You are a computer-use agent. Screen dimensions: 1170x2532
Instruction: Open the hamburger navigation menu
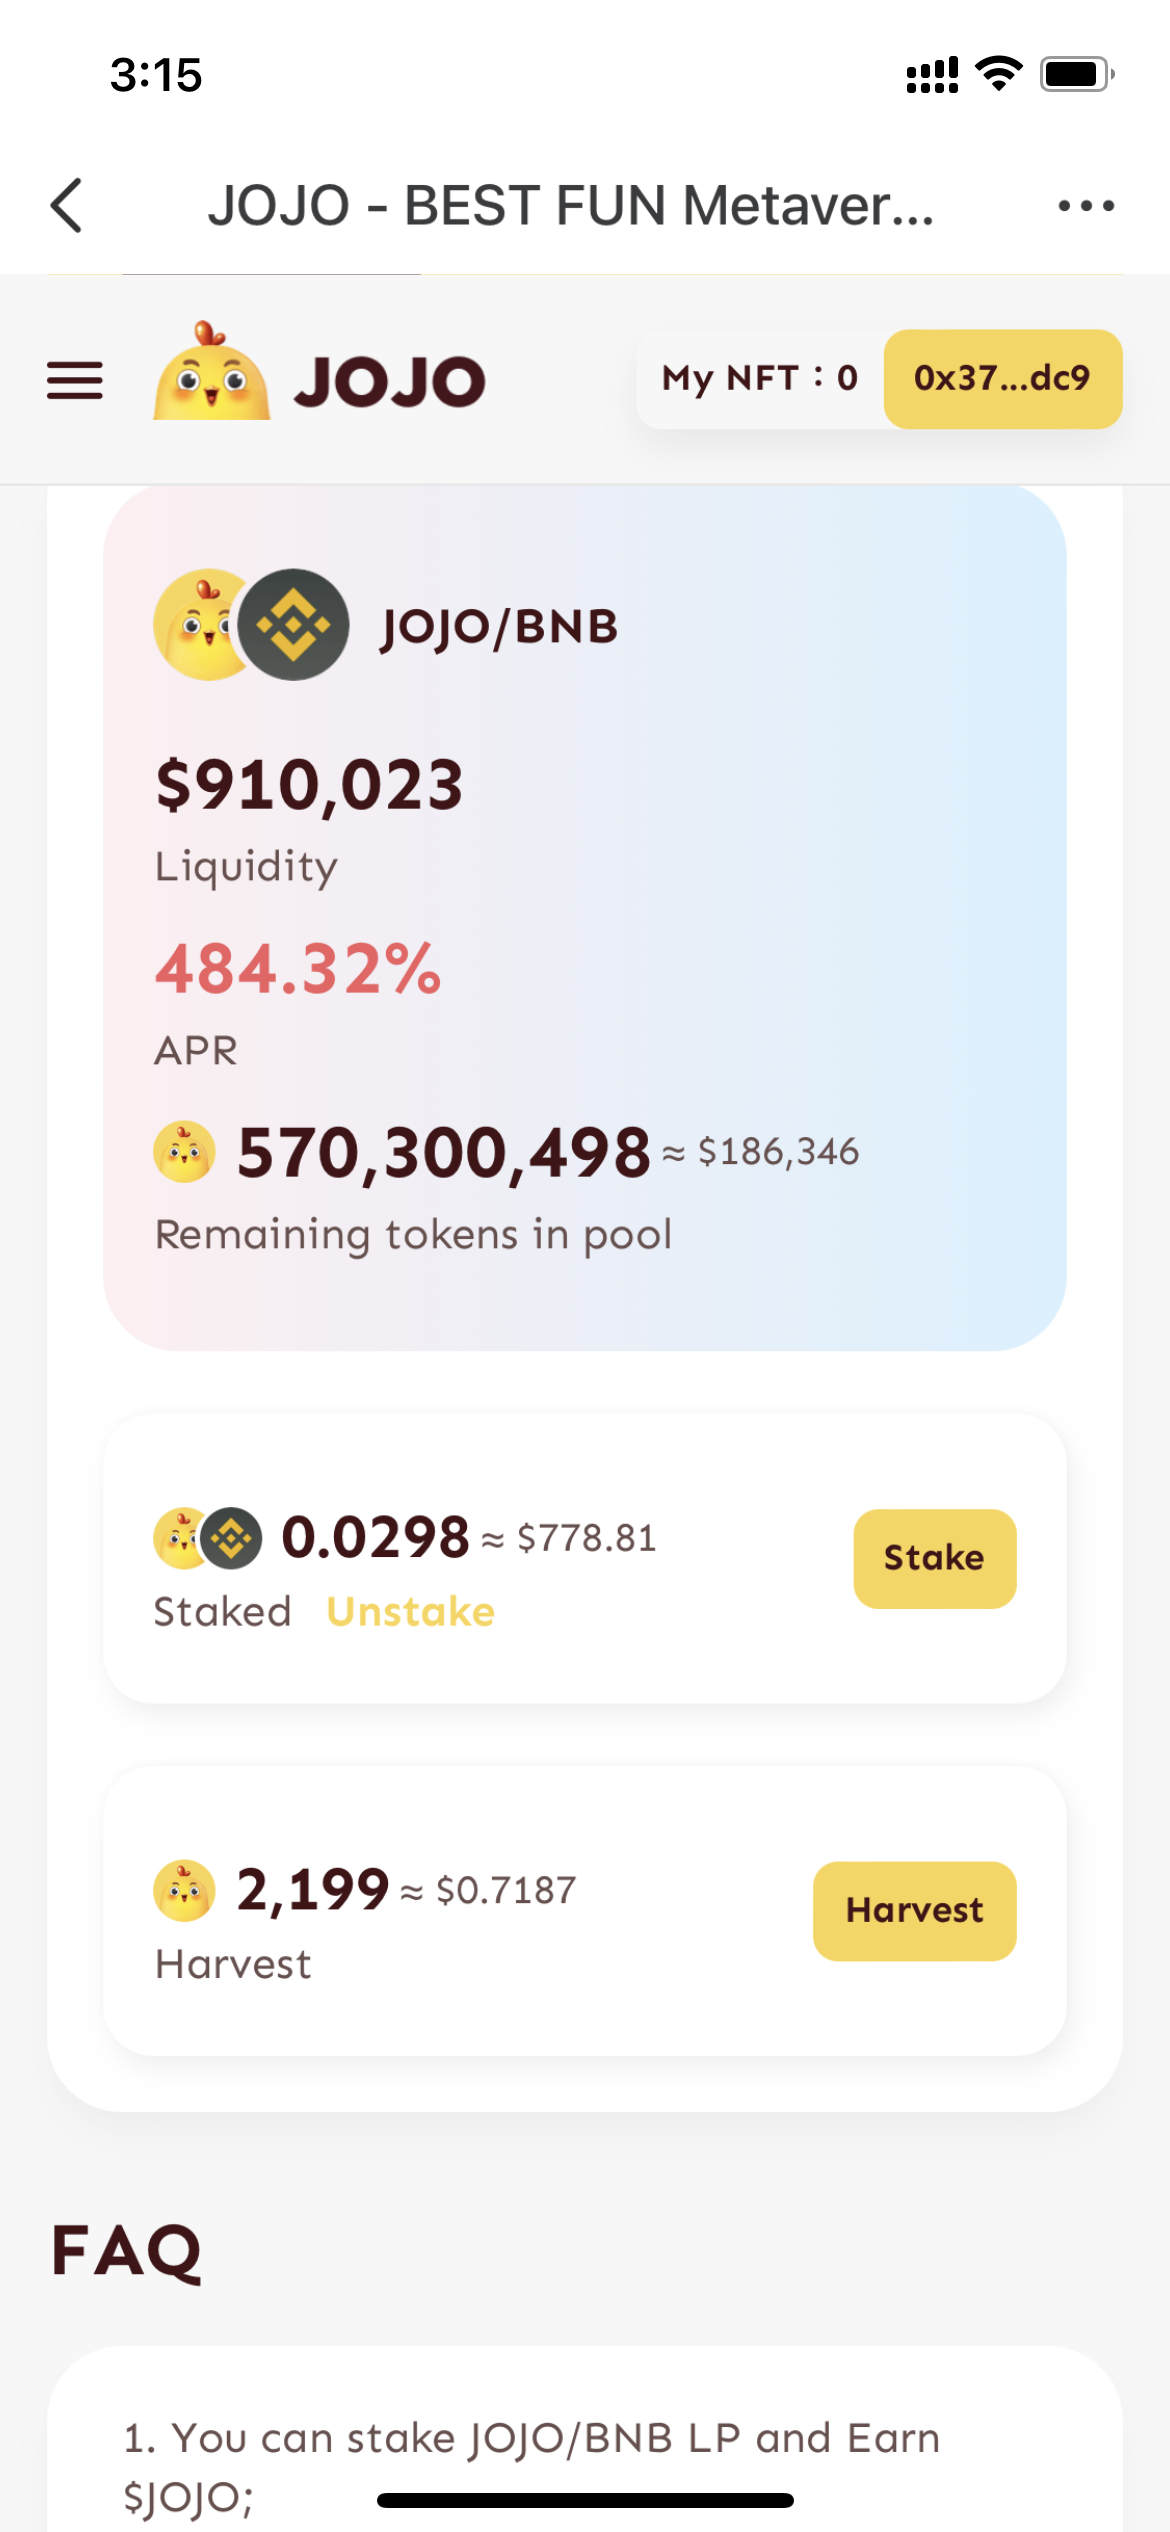75,380
